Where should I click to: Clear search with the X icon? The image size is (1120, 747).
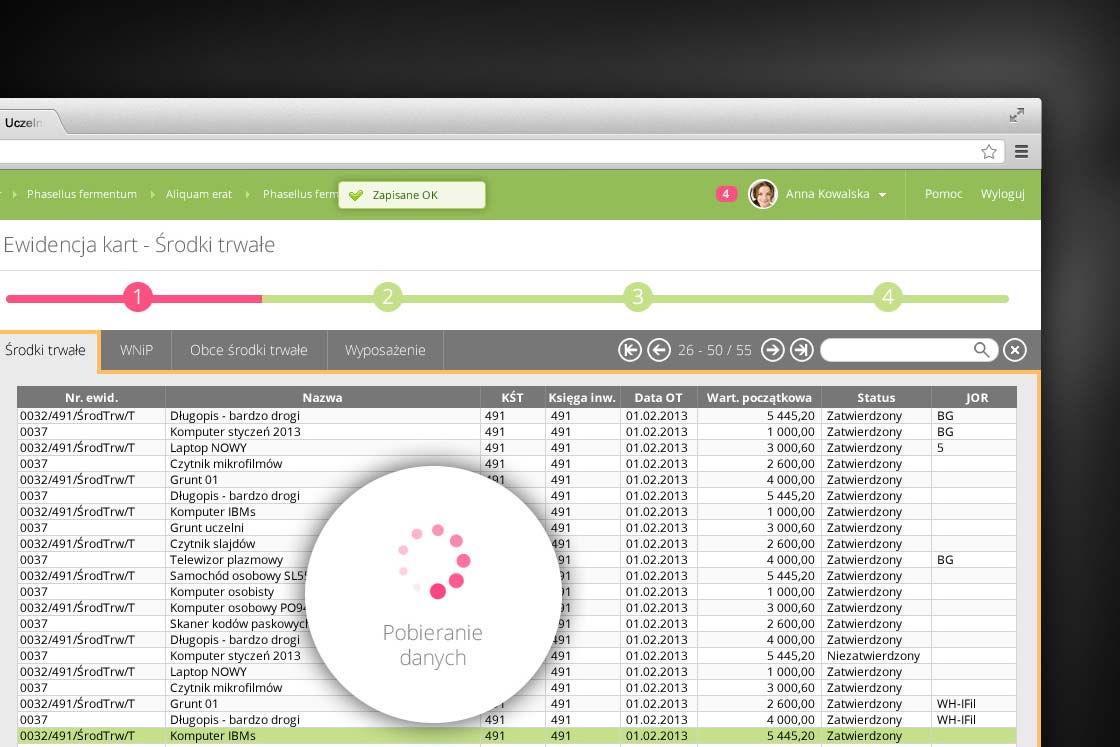pyautogui.click(x=1014, y=350)
